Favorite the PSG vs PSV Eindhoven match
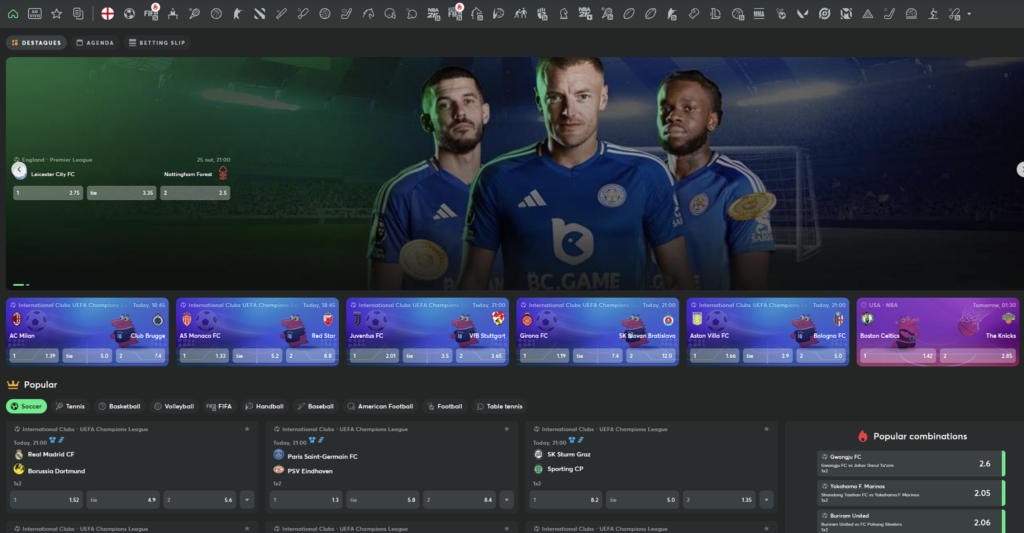 507,429
